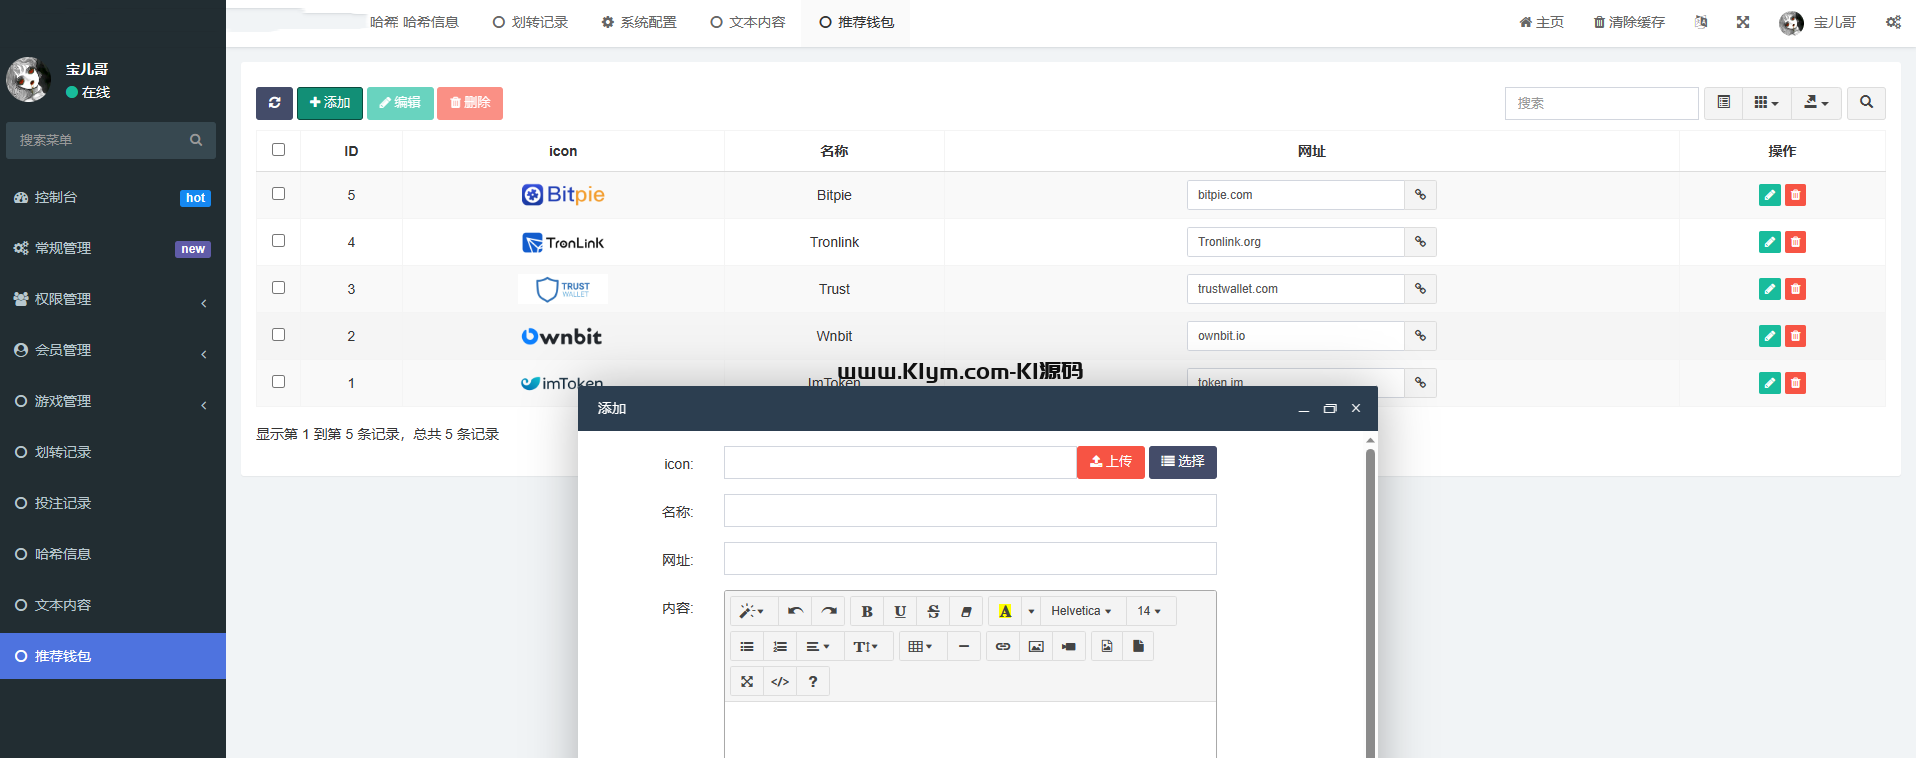Click the insert link icon in editor
1916x758 pixels.
coord(1003,647)
